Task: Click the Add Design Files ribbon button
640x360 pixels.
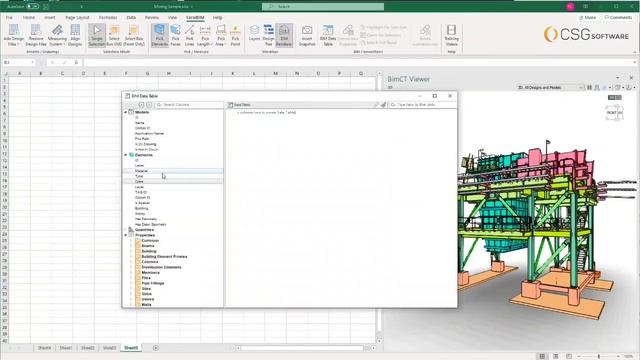Action: click(x=13, y=35)
